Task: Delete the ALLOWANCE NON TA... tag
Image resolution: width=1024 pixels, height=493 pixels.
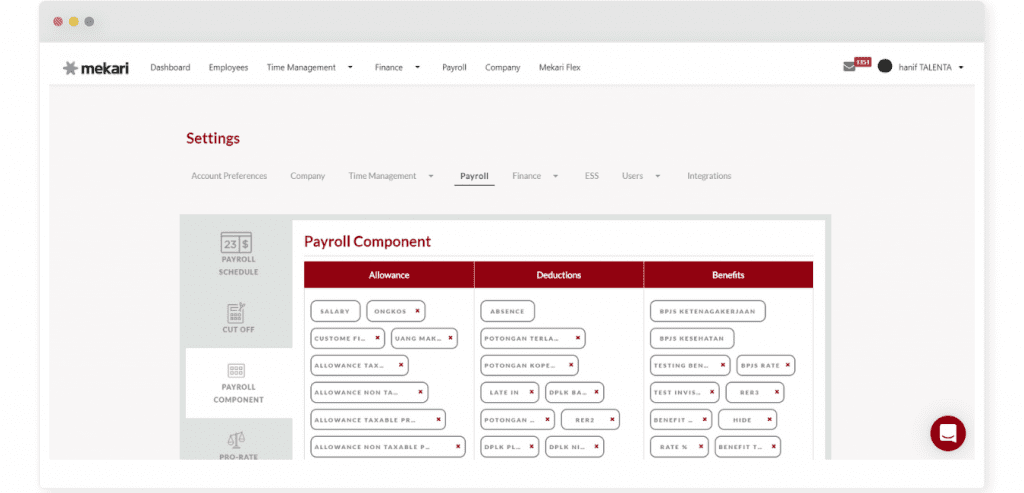Action: click(x=420, y=392)
